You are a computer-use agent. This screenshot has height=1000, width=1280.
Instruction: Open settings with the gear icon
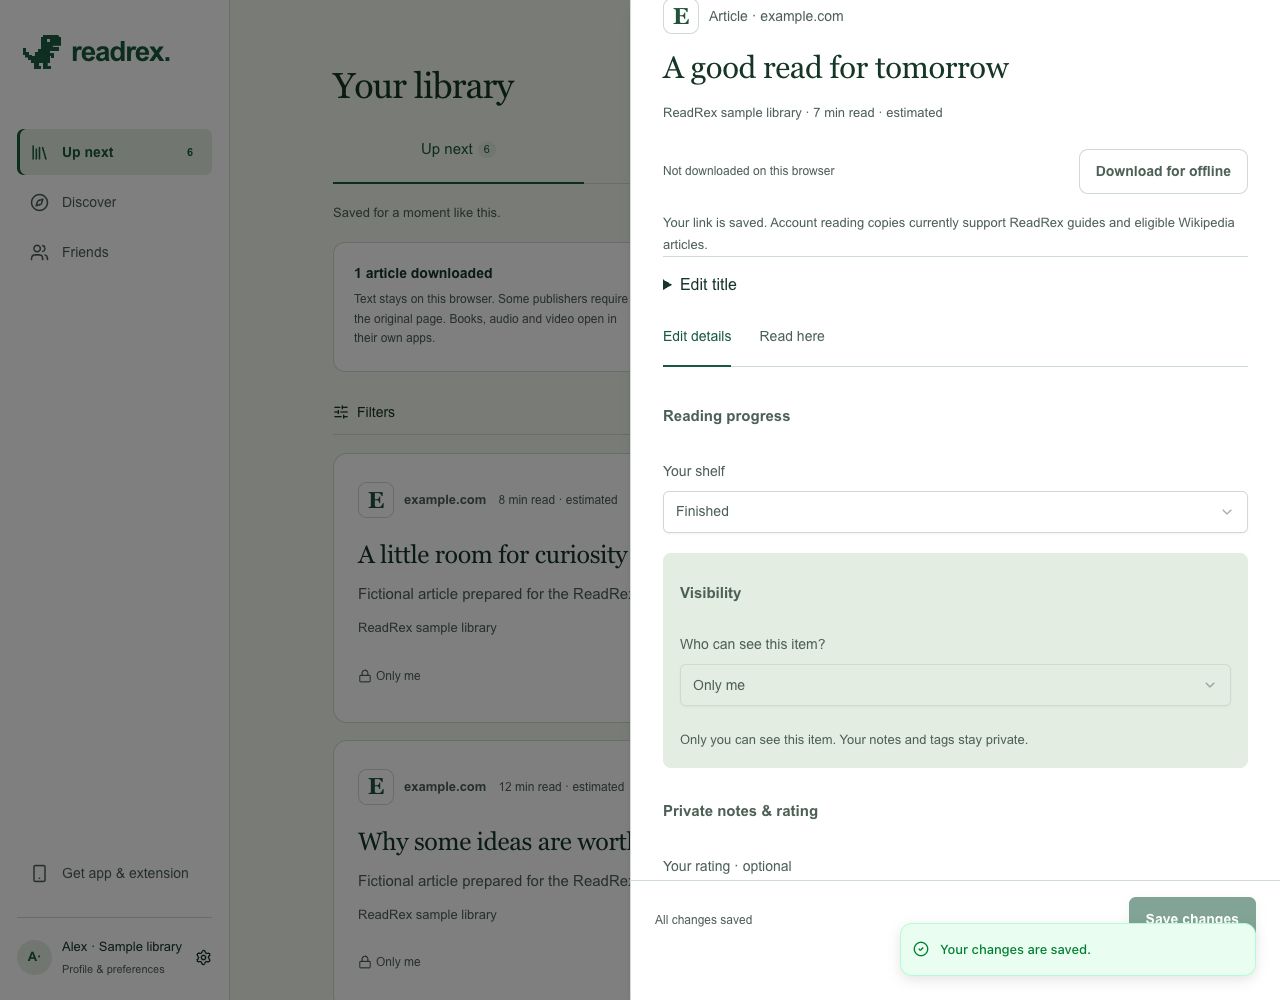203,957
